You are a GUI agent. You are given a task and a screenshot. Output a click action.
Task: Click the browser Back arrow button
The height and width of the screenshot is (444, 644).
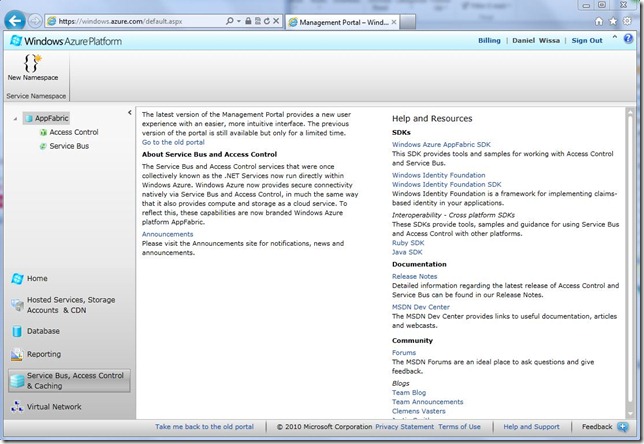(x=15, y=21)
